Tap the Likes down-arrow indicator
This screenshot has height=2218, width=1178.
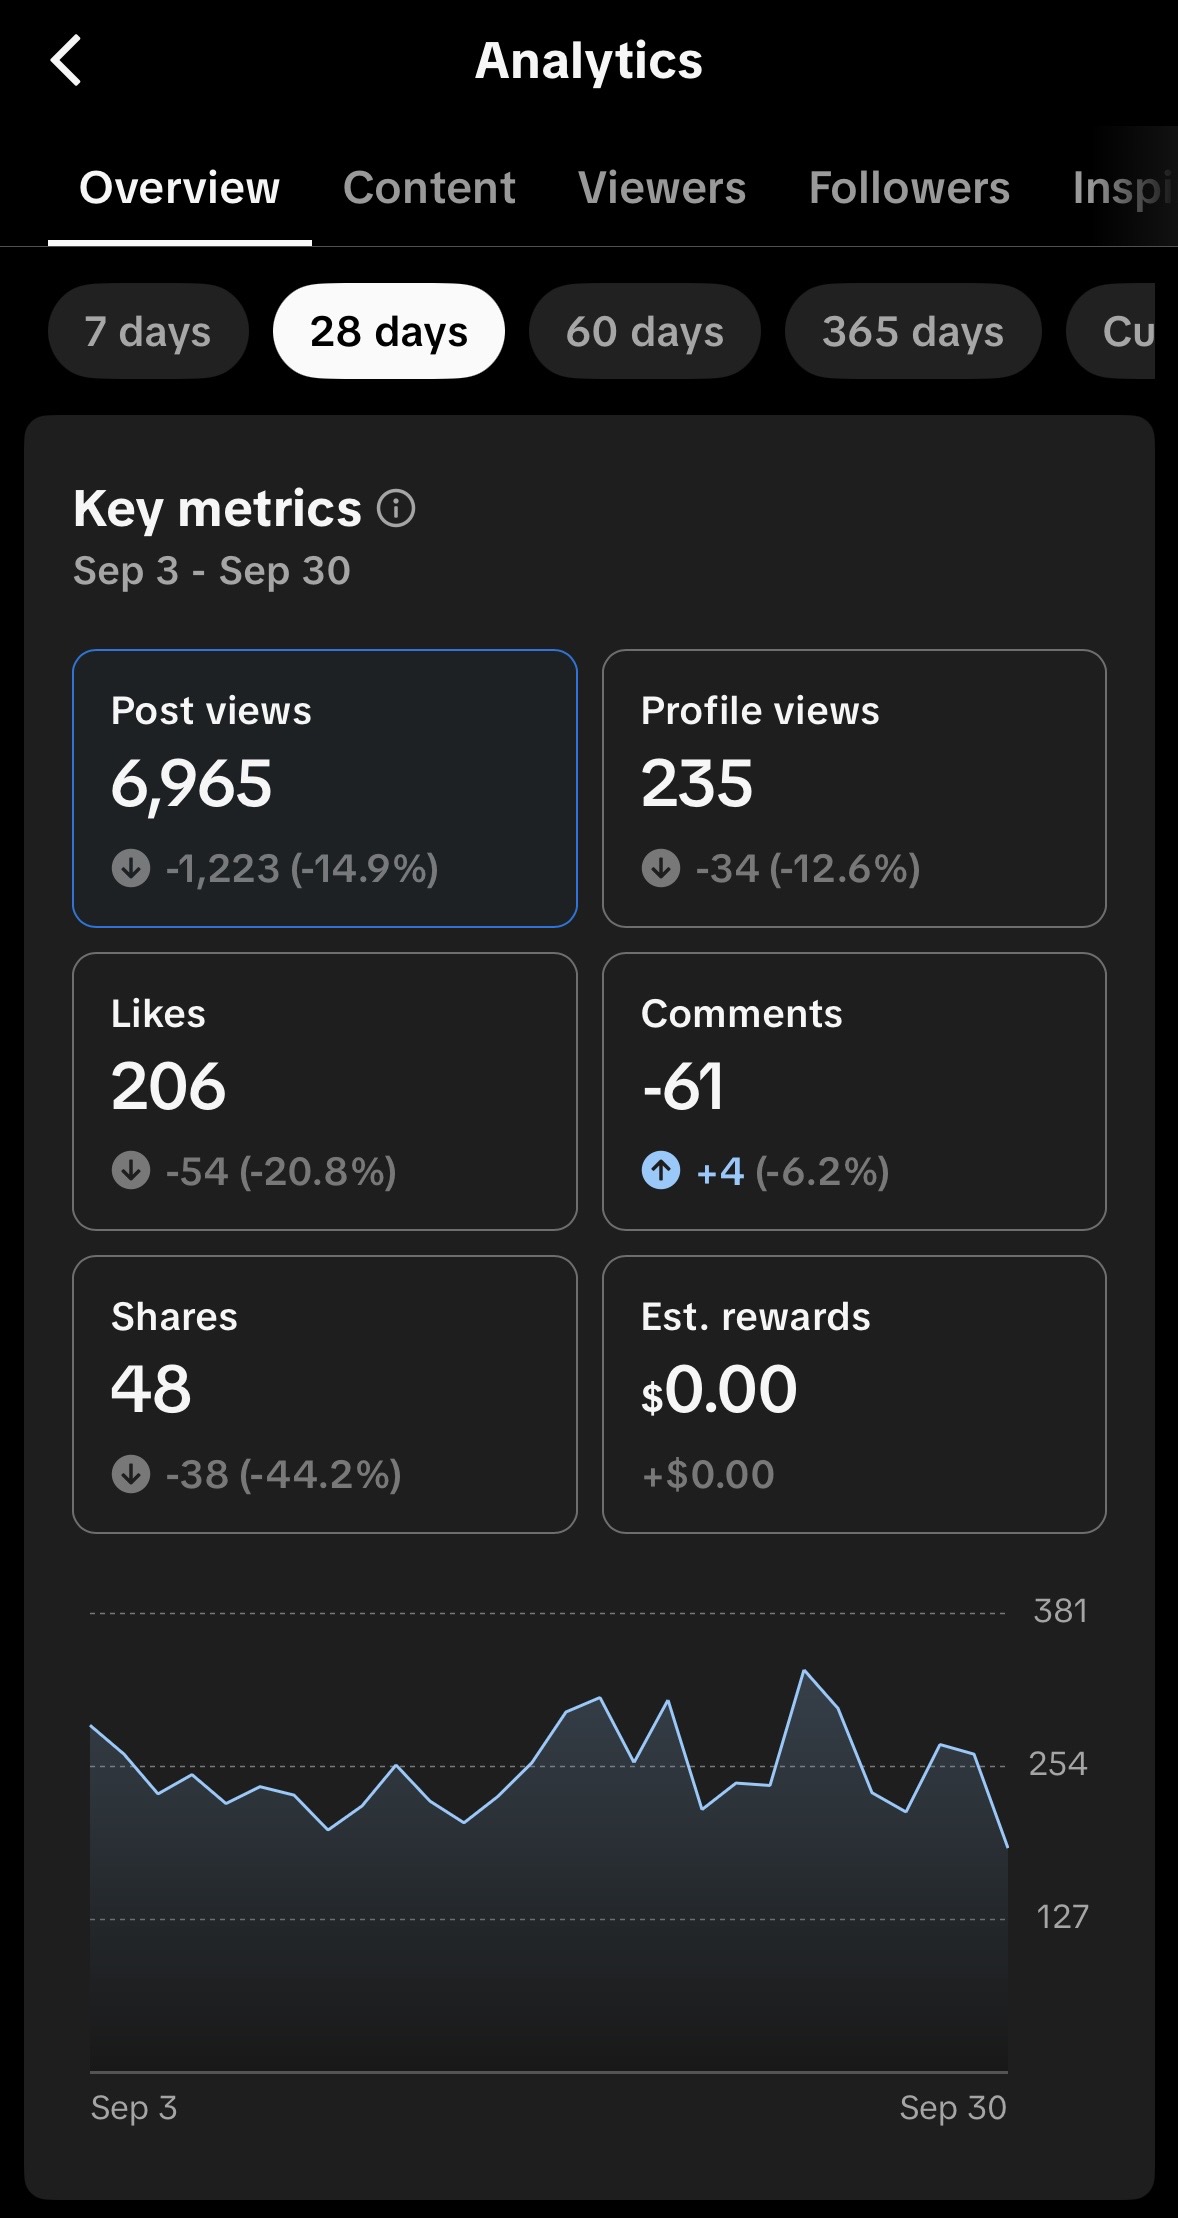131,1171
